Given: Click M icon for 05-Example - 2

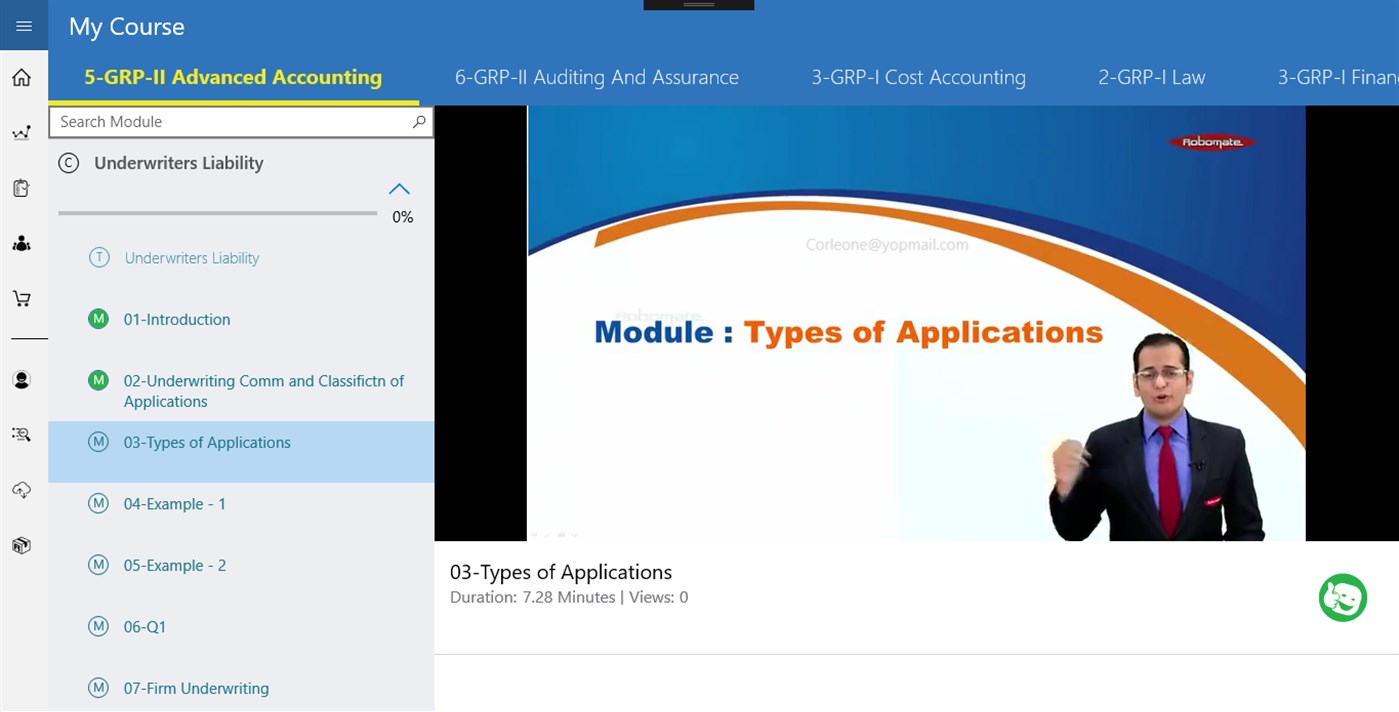Looking at the screenshot, I should click(98, 565).
